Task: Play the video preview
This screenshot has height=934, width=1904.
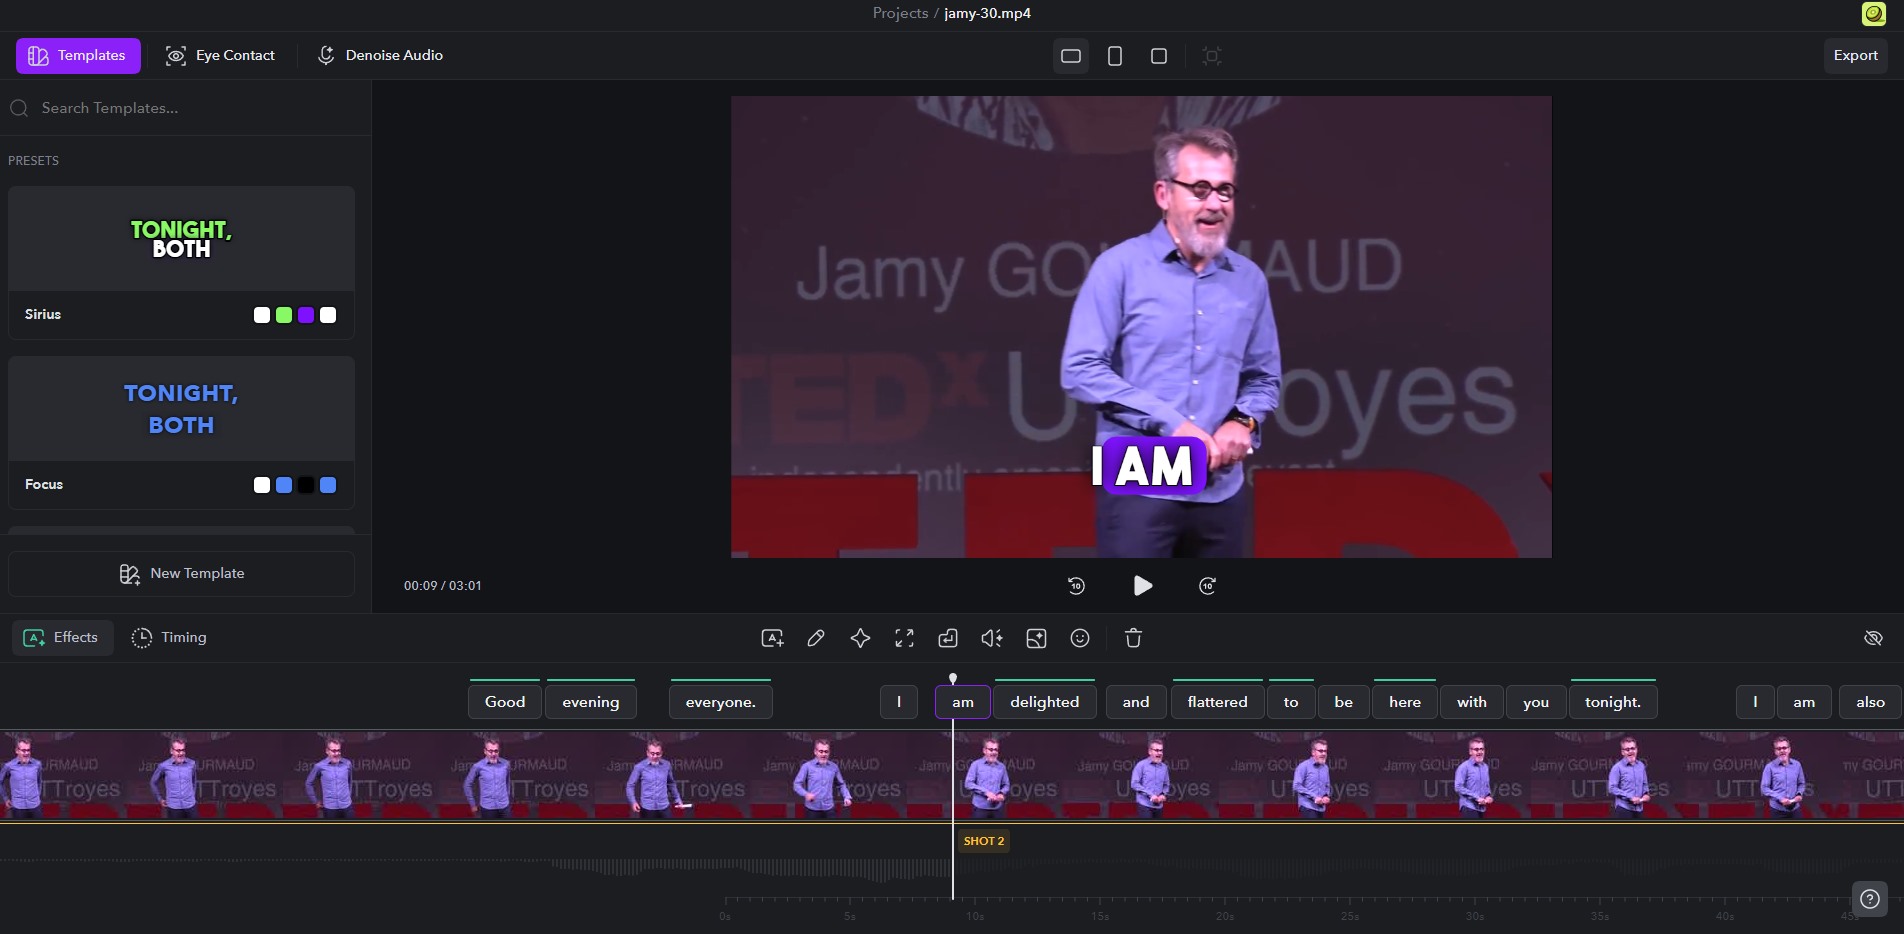Action: pyautogui.click(x=1142, y=586)
